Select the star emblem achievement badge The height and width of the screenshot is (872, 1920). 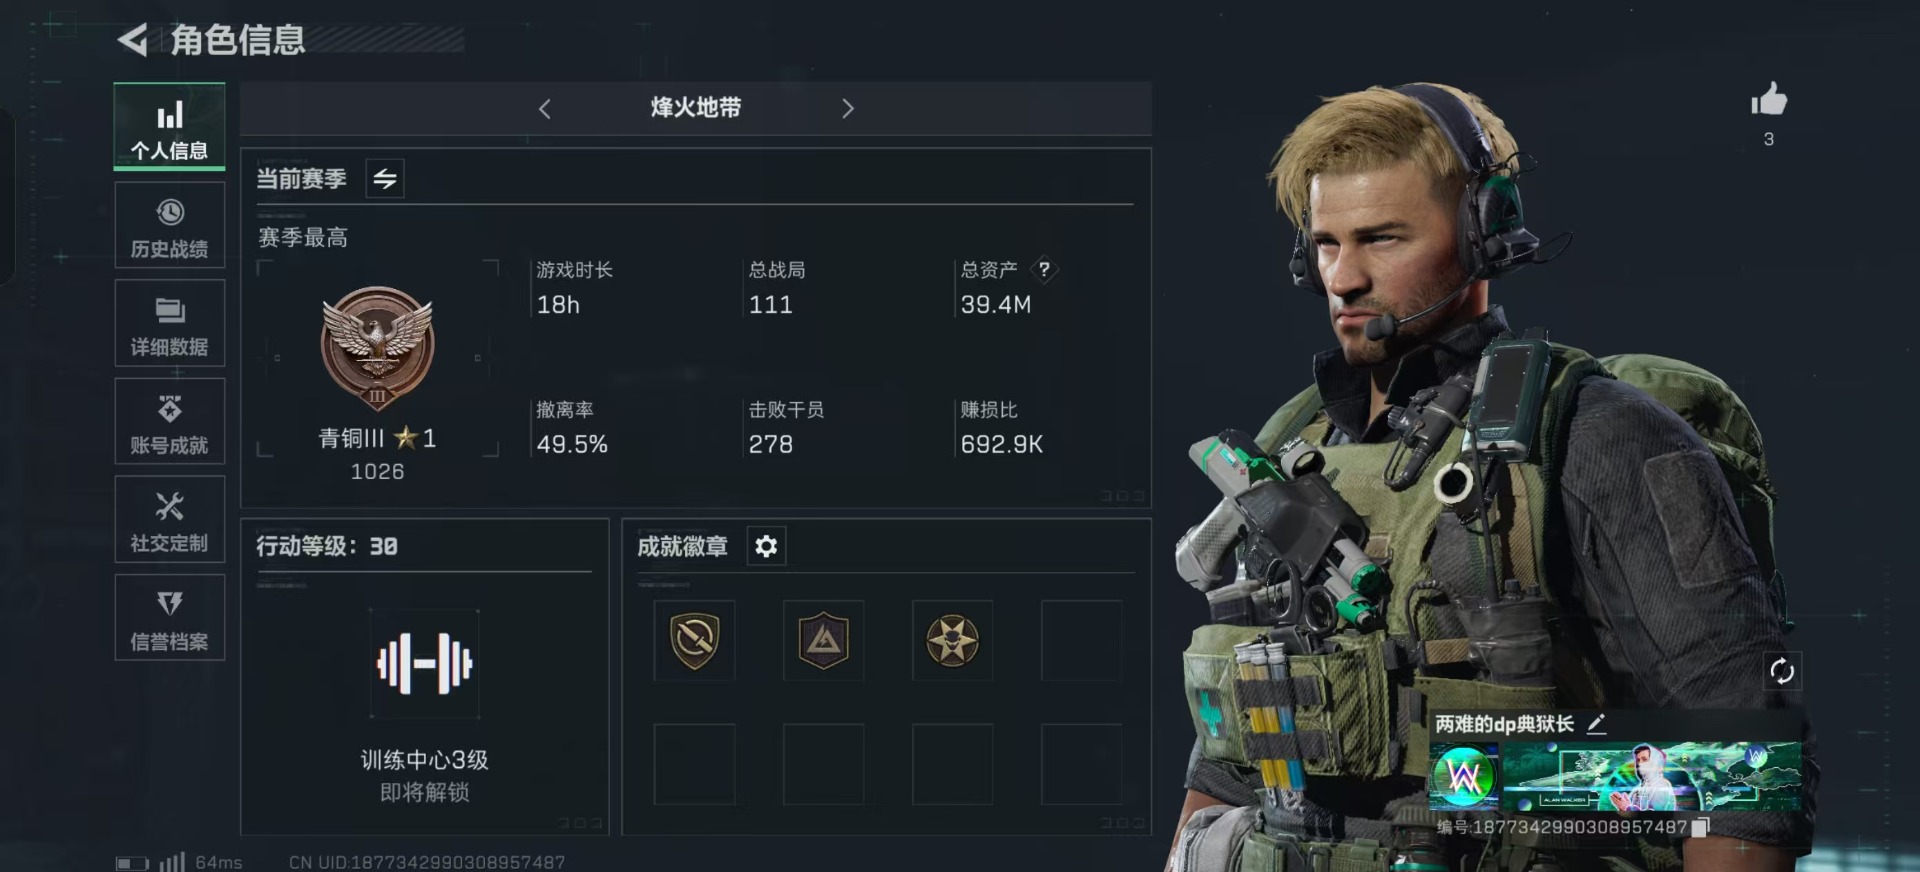point(952,640)
